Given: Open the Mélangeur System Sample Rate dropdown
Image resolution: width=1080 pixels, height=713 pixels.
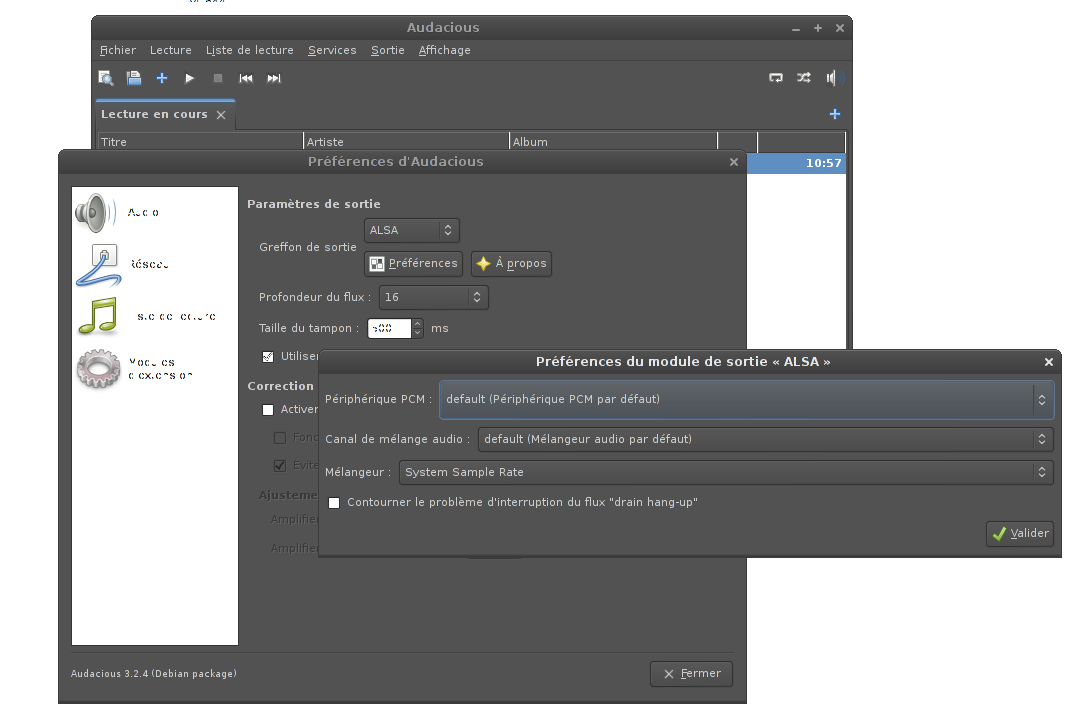Looking at the screenshot, I should tap(726, 472).
